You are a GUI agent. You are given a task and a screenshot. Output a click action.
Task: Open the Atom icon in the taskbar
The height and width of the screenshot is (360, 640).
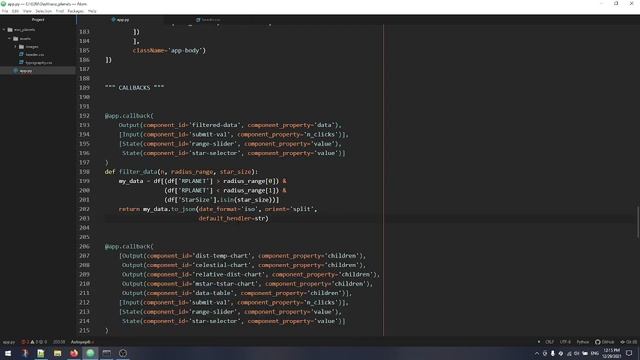[90, 353]
